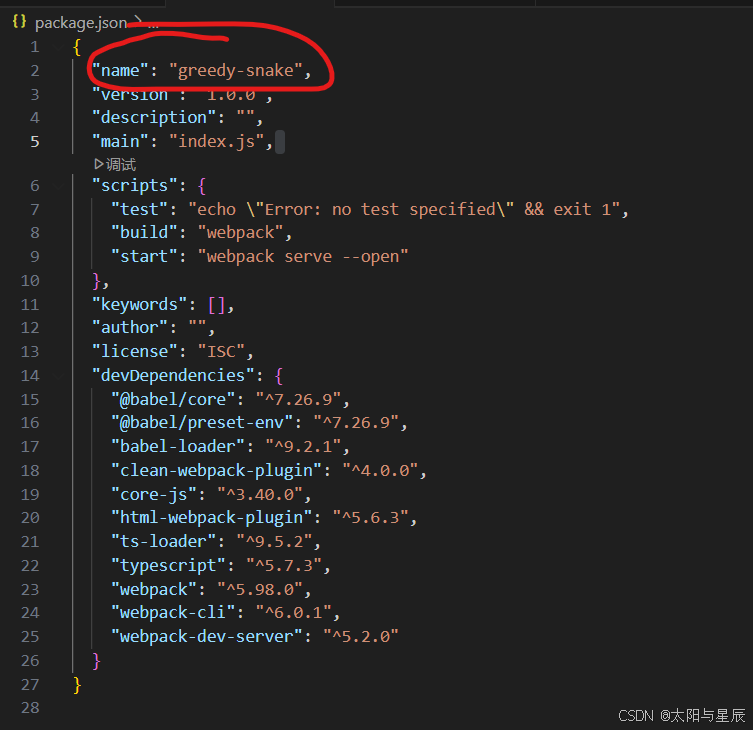
Task: Click the "name" key on line 2
Action: pos(120,71)
